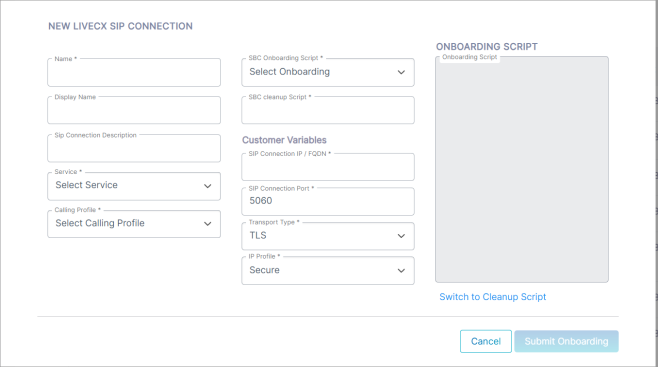Image resolution: width=658 pixels, height=367 pixels.
Task: Expand the Select Calling Profile dropdown
Action: [x=134, y=224]
